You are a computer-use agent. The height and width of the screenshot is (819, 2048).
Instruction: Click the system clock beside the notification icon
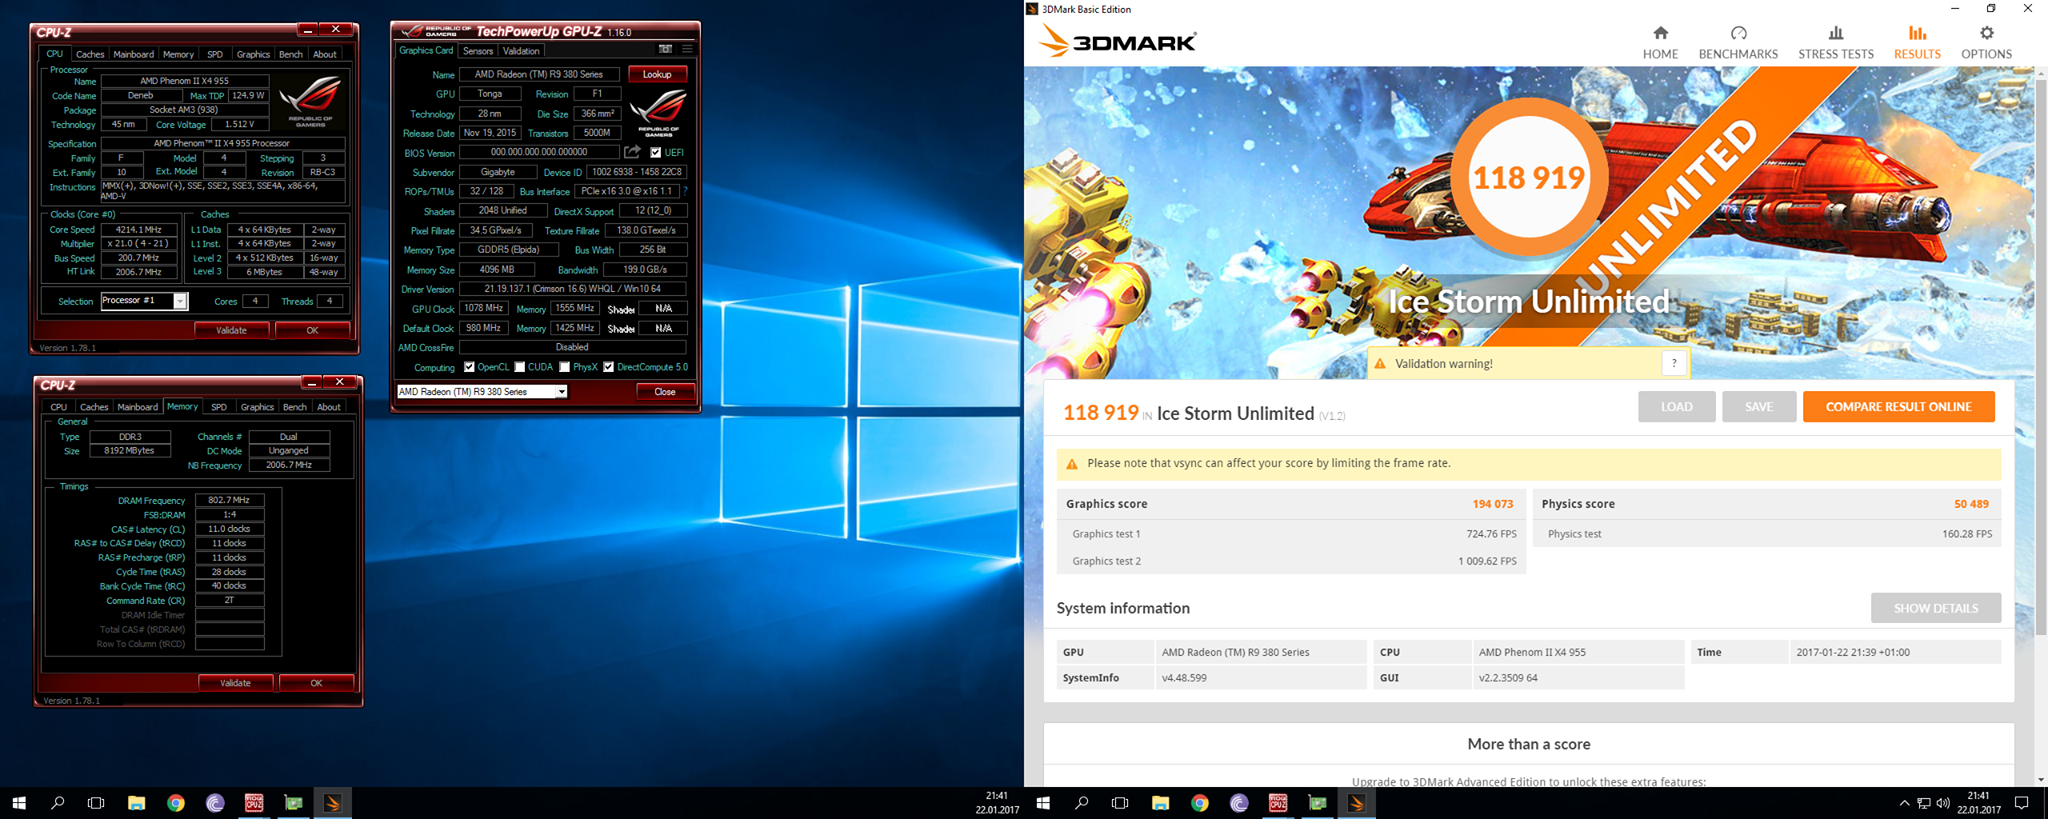[1977, 803]
